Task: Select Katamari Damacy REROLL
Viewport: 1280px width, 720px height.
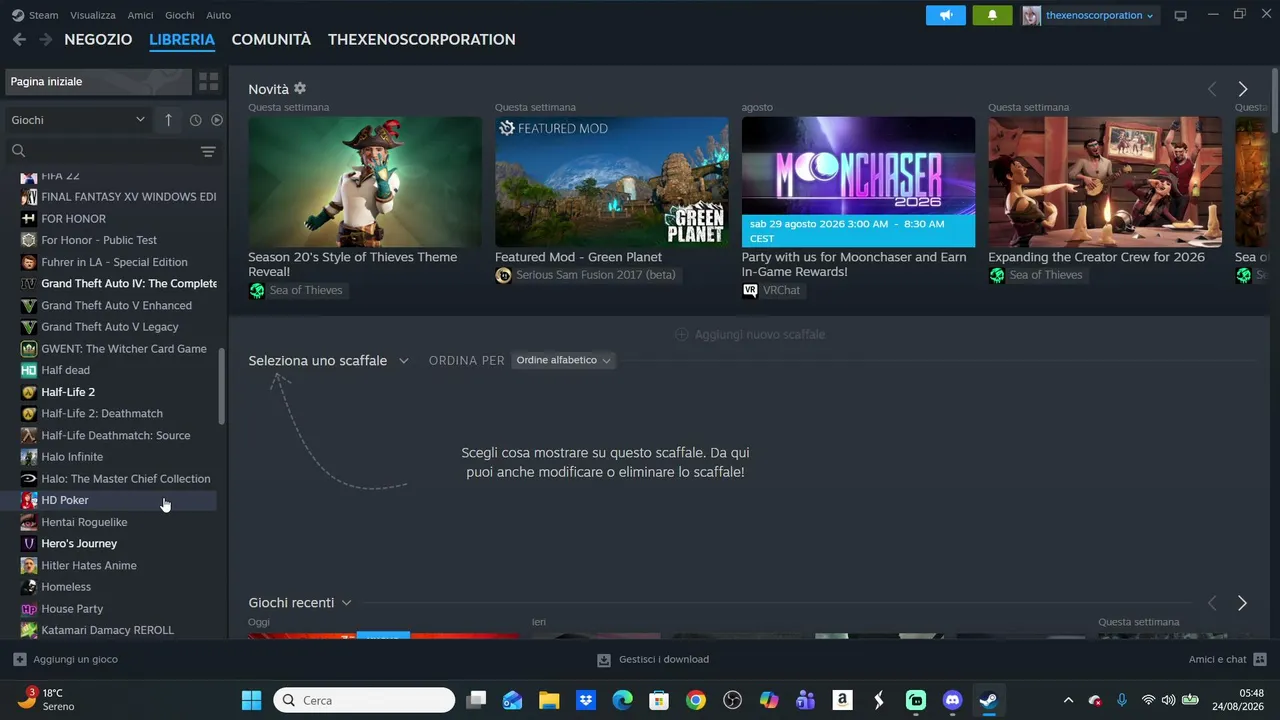Action: (x=119, y=630)
